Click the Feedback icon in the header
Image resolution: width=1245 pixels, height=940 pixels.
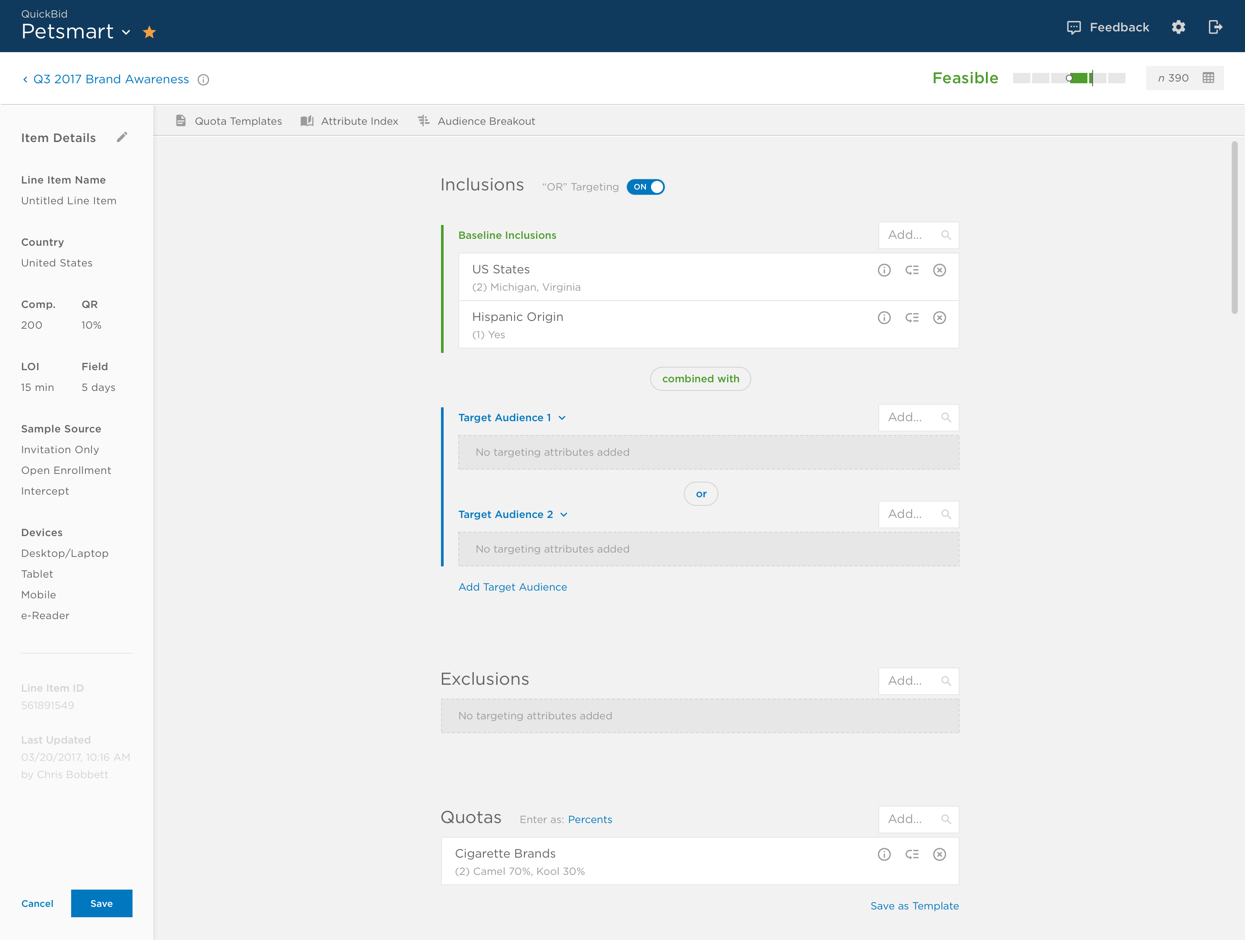coord(1072,27)
